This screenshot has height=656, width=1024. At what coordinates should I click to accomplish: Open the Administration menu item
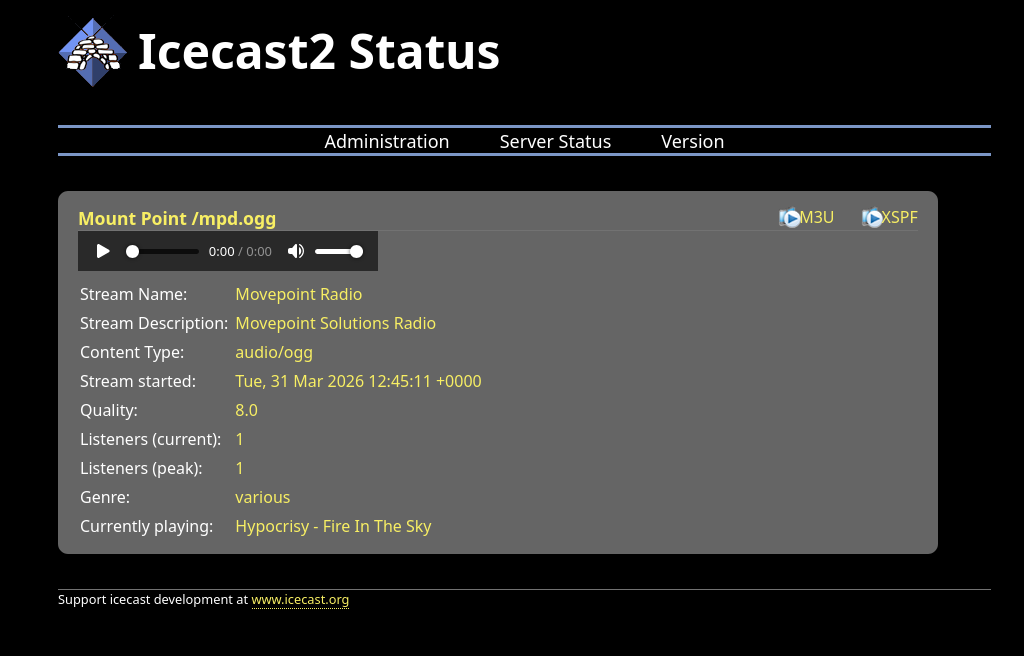point(387,141)
